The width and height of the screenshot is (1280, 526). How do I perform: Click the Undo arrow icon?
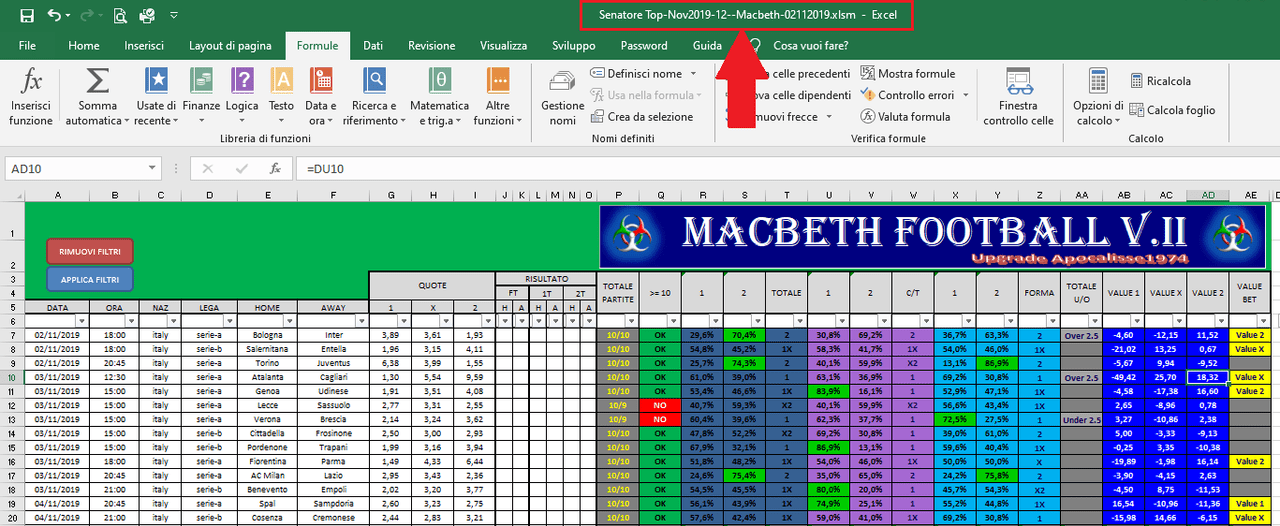(54, 16)
